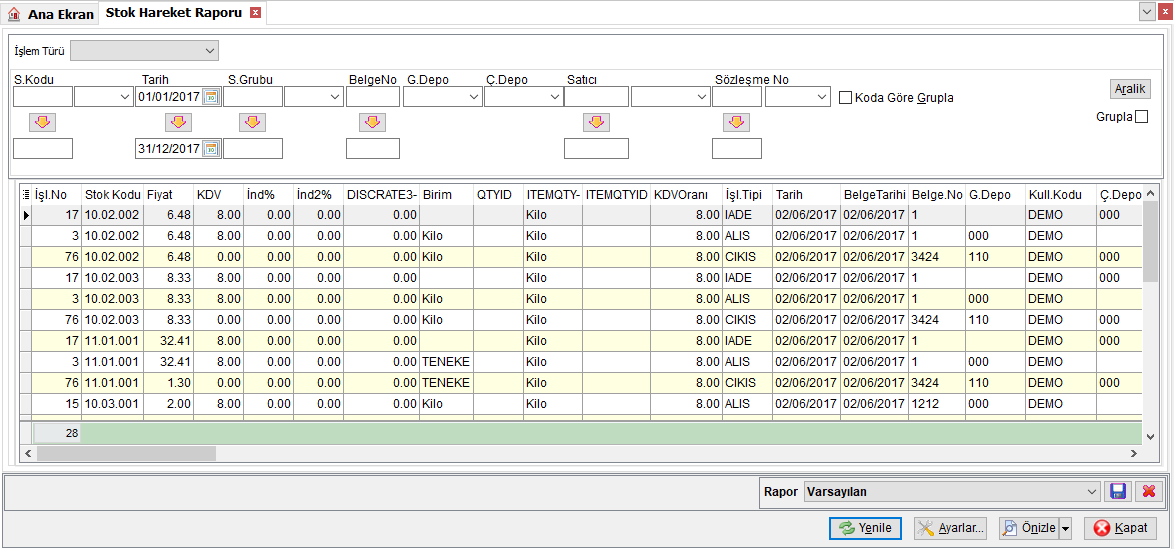This screenshot has height=549, width=1174.
Task: Click the down arrow button under BelgeNo
Action: 372,122
